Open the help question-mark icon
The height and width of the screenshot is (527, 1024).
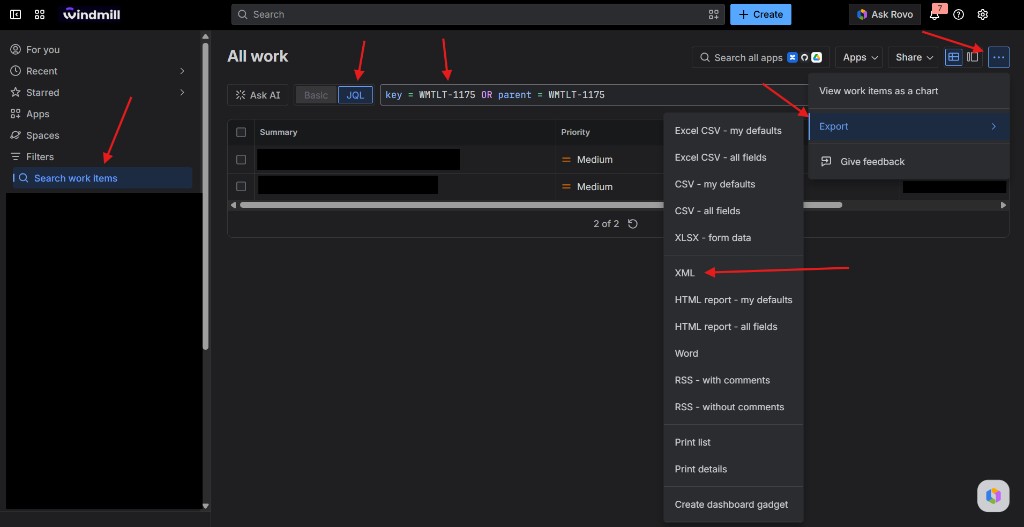tap(959, 14)
